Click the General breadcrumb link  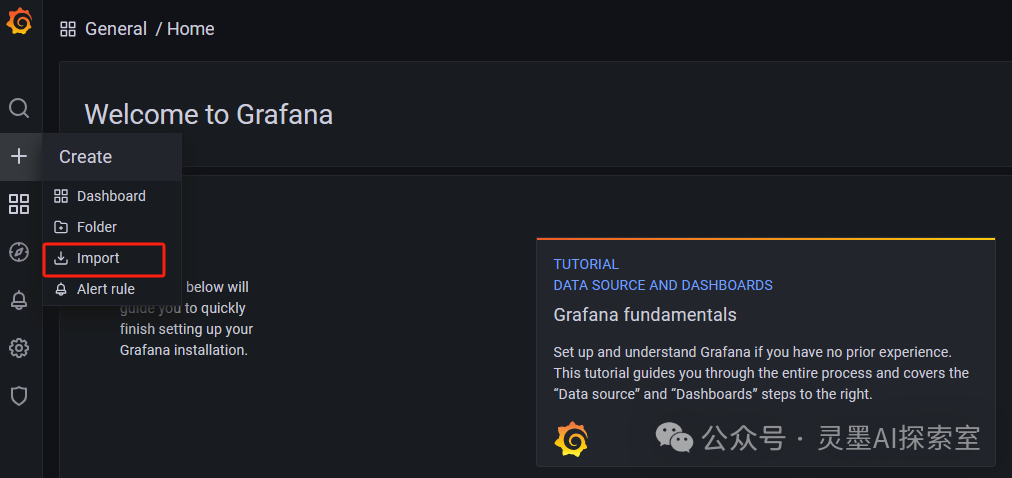click(116, 29)
